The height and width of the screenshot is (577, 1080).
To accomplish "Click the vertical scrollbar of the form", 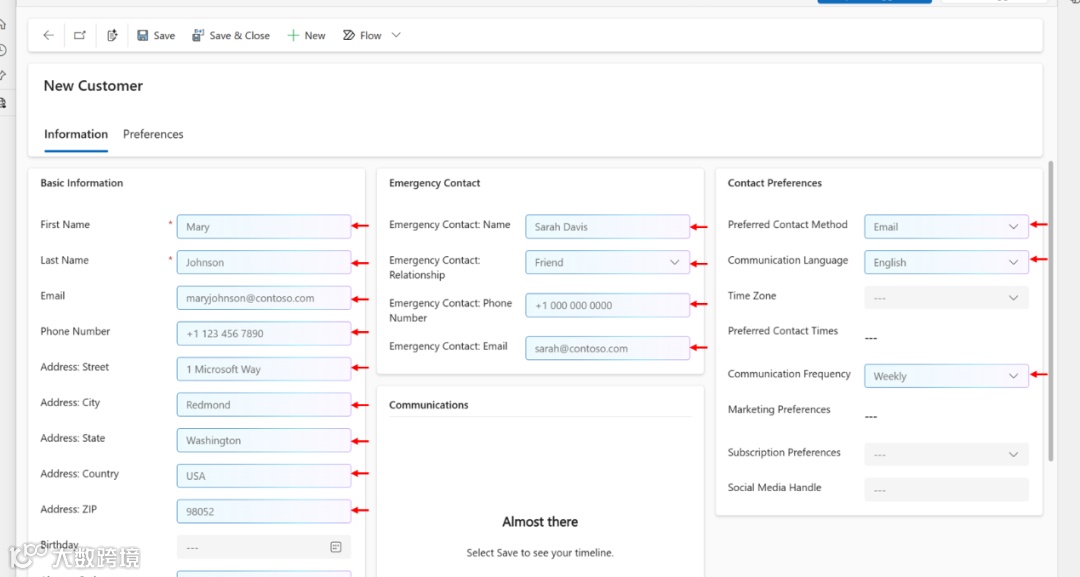I will point(1050,311).
